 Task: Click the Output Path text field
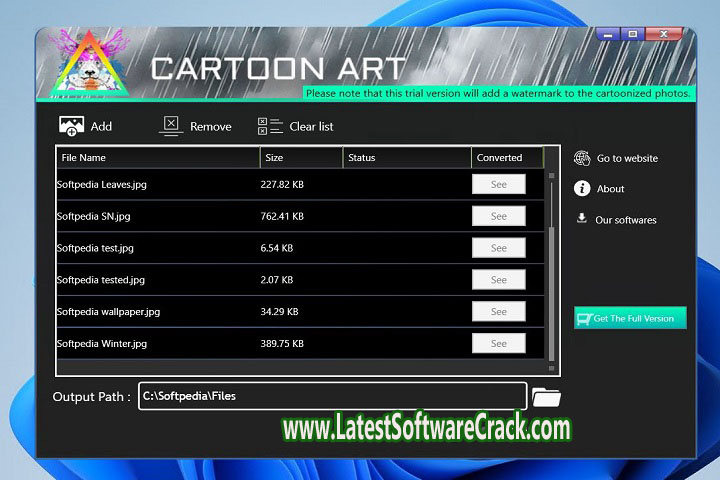(330, 396)
